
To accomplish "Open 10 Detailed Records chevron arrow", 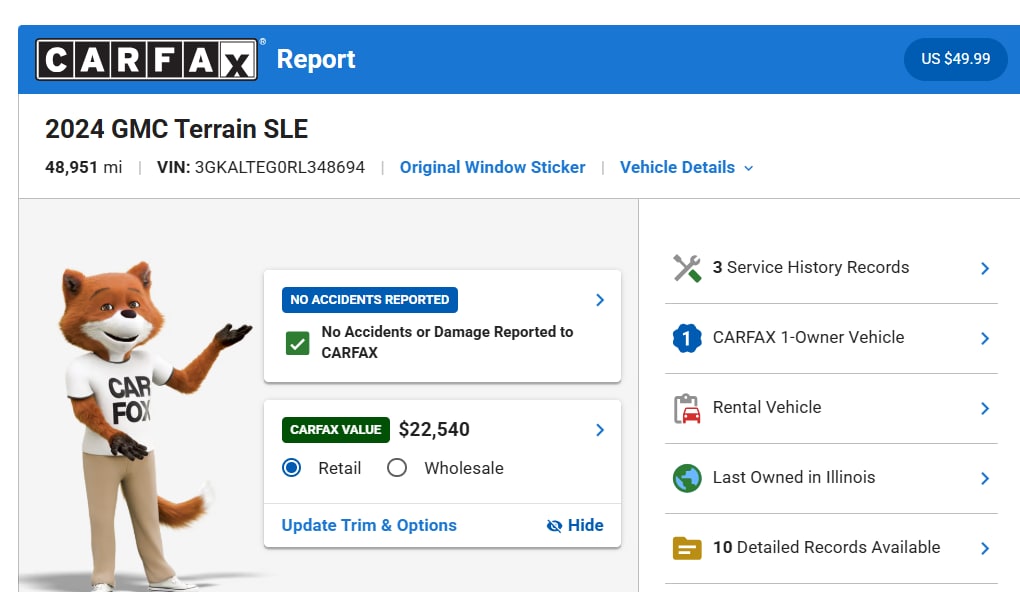I will click(985, 548).
